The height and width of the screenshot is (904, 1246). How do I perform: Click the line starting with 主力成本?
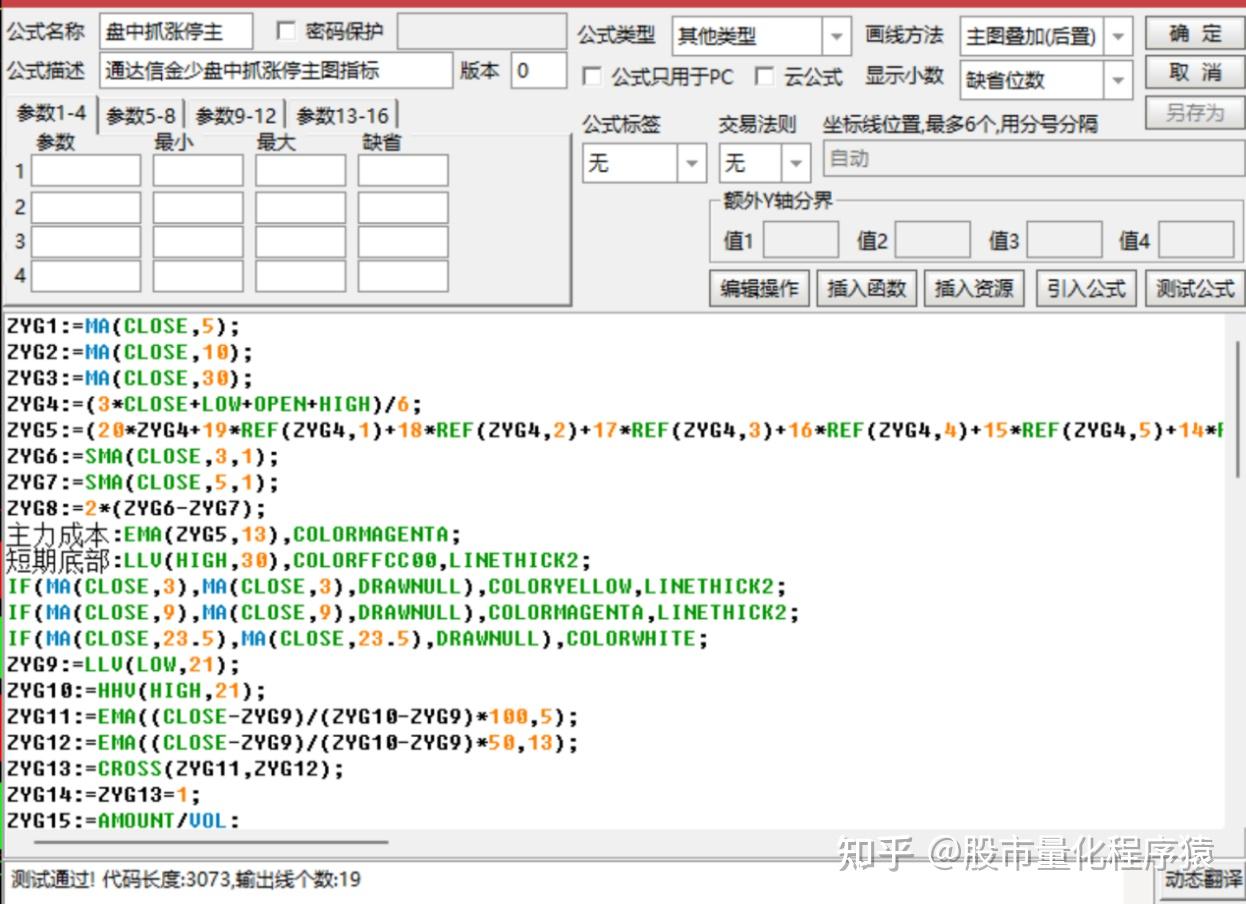click(x=234, y=534)
